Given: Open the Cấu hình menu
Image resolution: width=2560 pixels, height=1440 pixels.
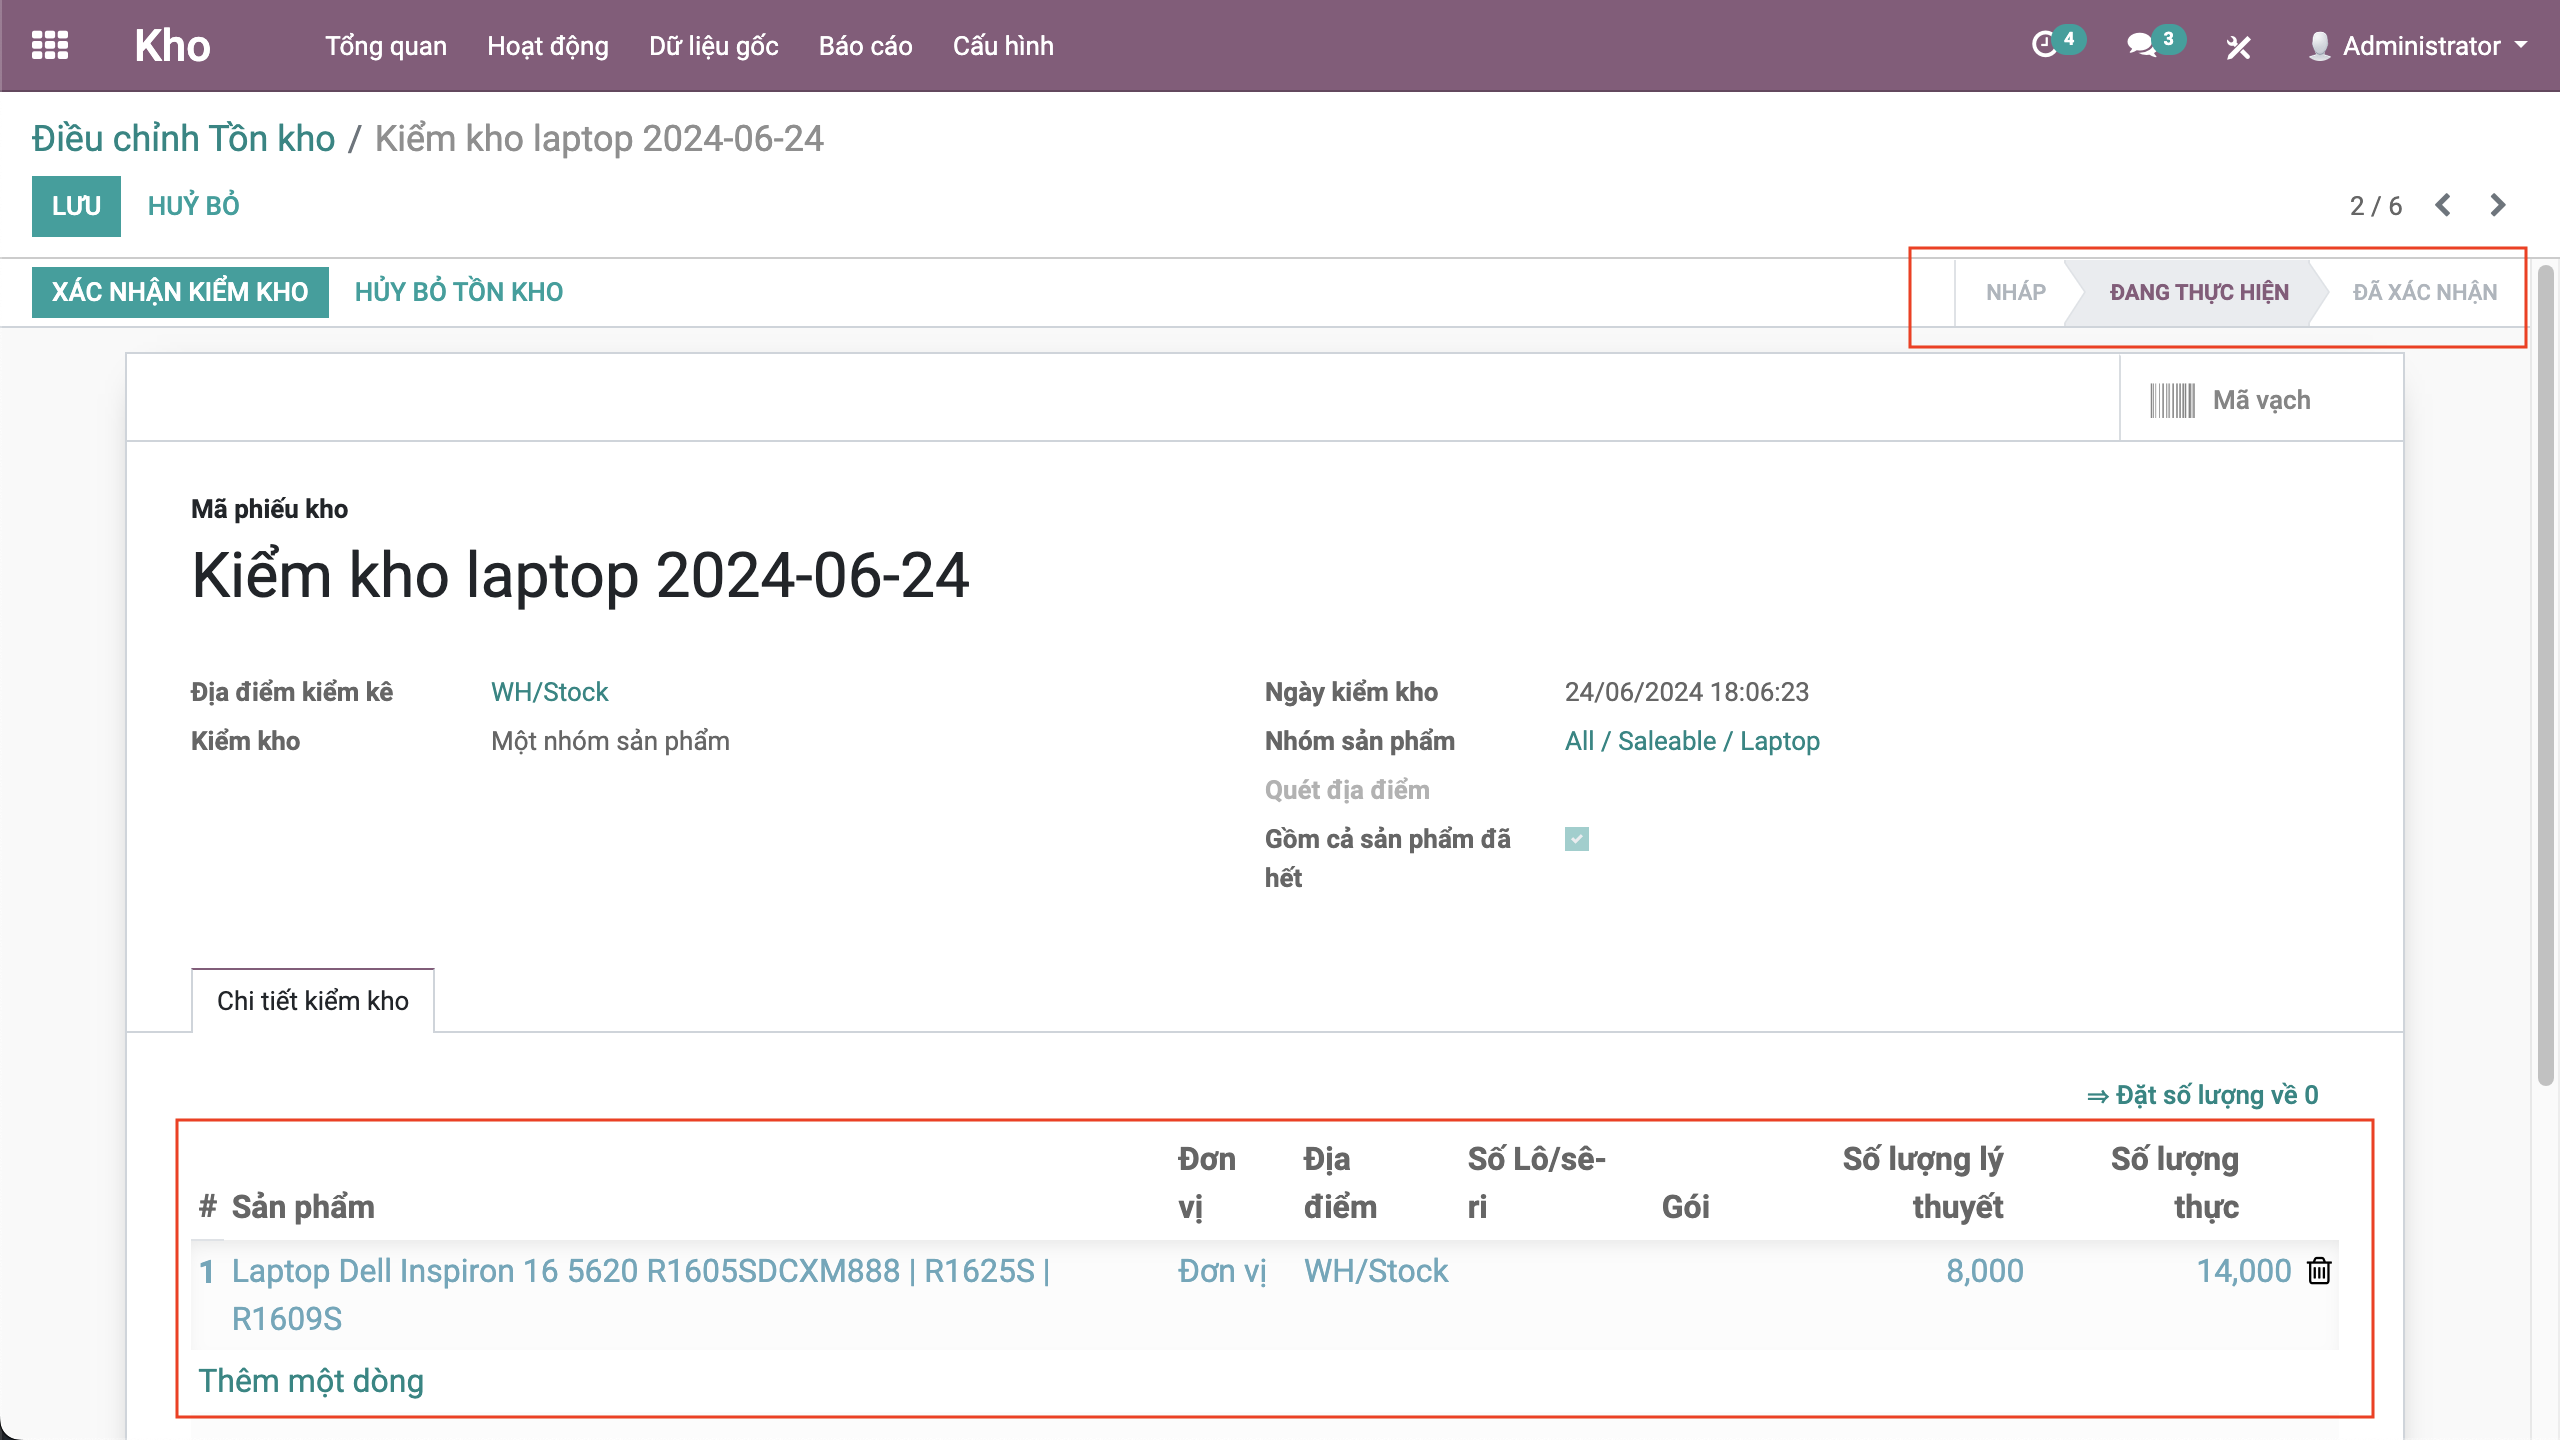Looking at the screenshot, I should (1002, 46).
